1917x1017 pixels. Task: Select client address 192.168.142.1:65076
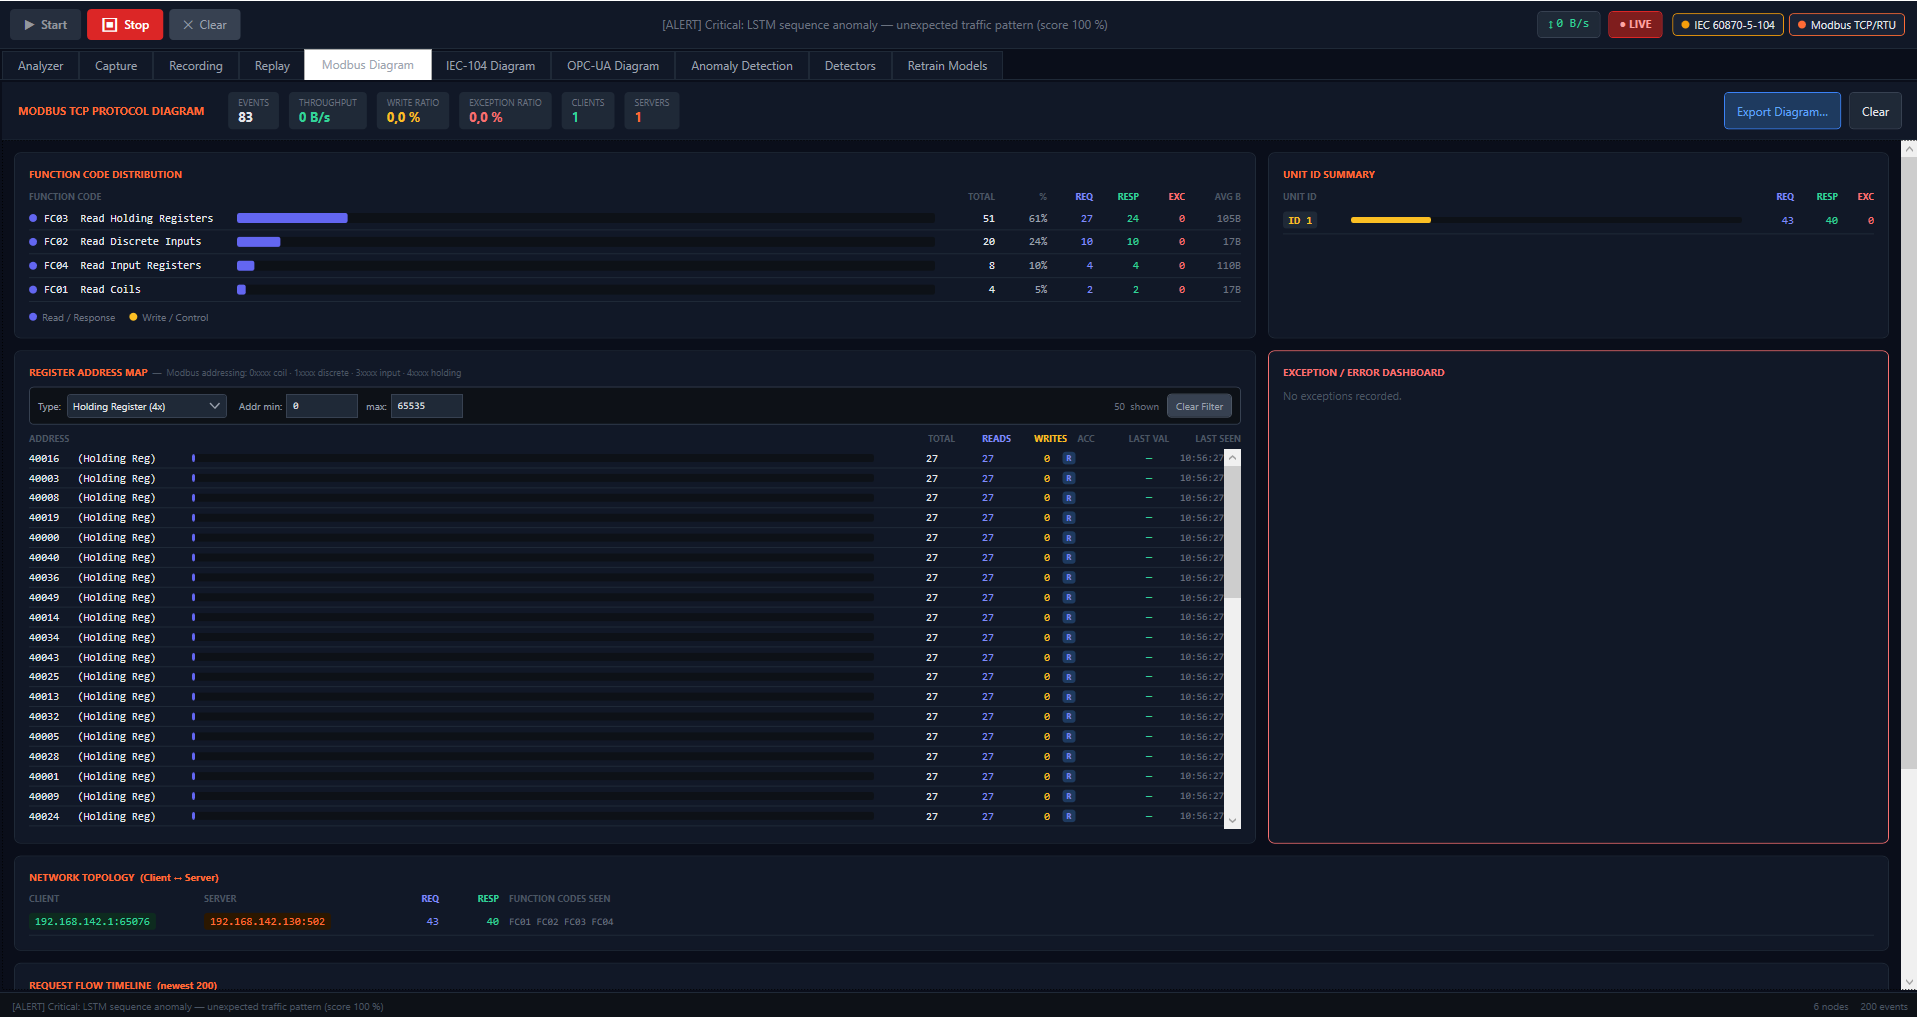[x=92, y=921]
